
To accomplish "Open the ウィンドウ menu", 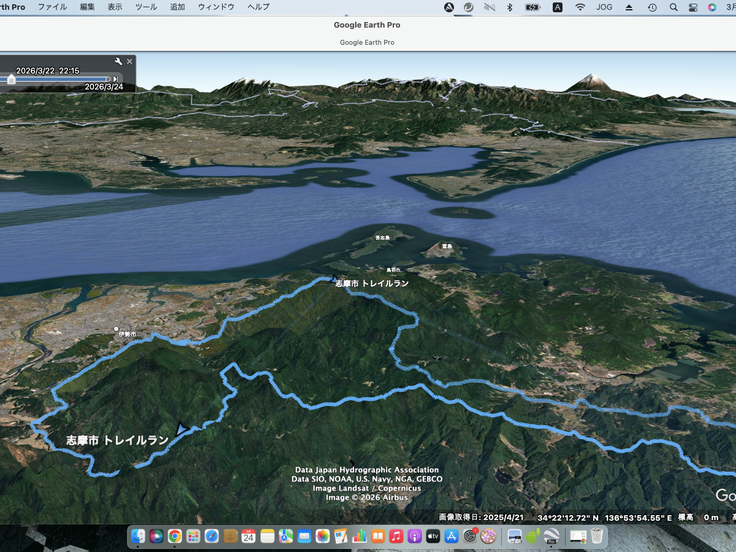I will (x=216, y=7).
